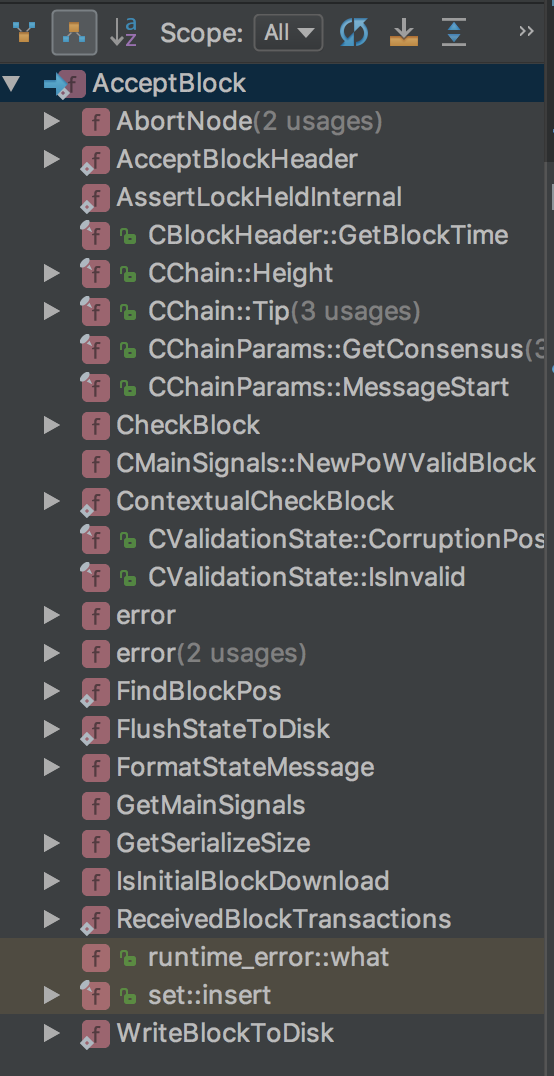Select the caller hierarchy toolbar icon
This screenshot has height=1076, width=554.
(24, 32)
